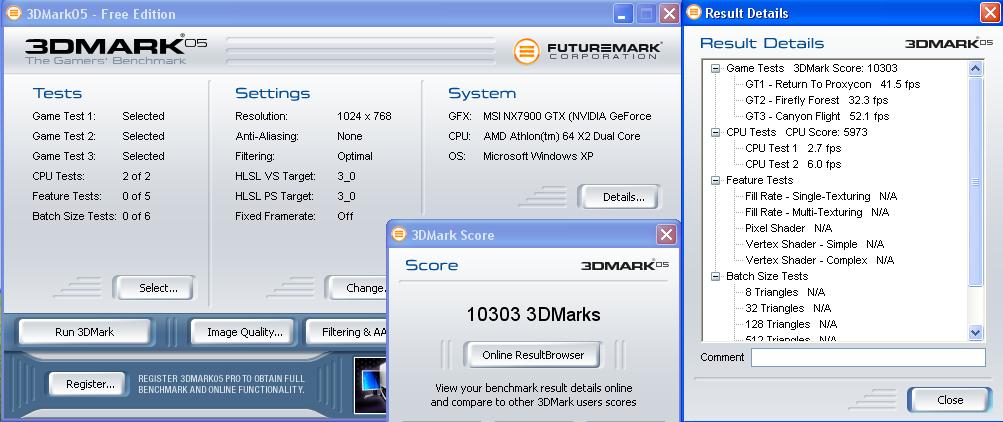Image resolution: width=1003 pixels, height=422 pixels.
Task: Open the system Details button
Action: 619,197
